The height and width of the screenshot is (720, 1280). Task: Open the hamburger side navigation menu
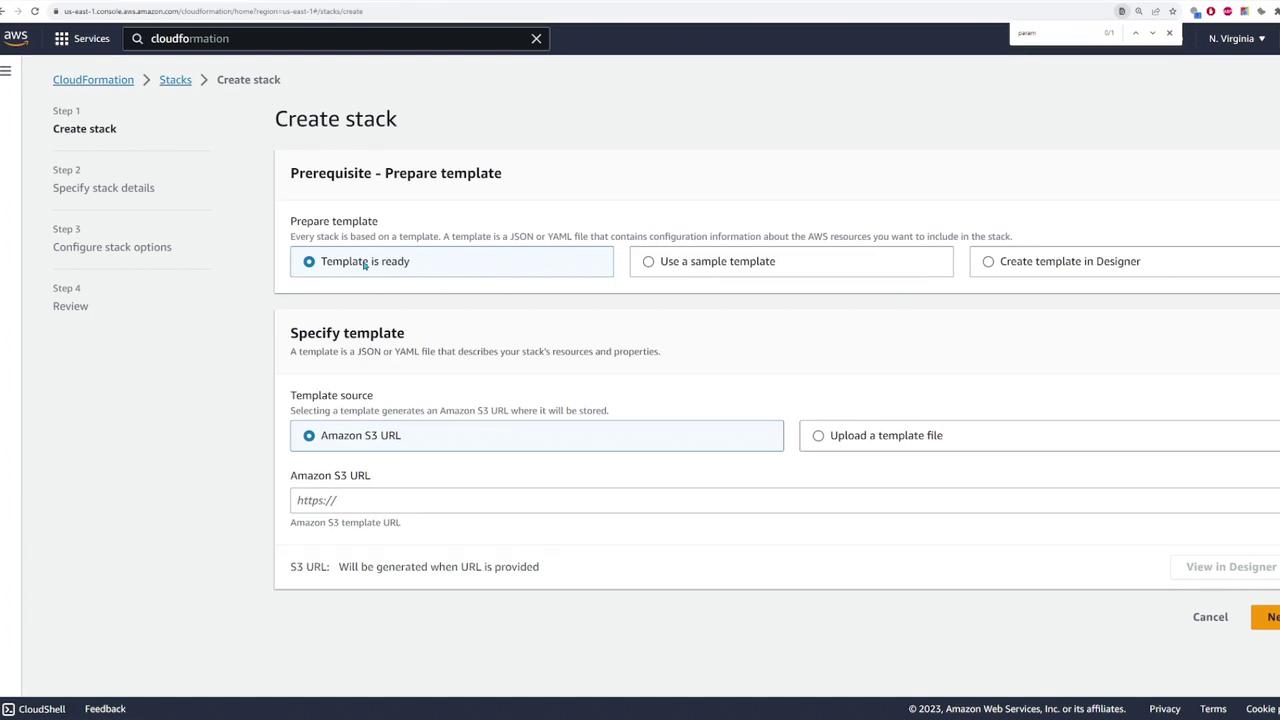coord(6,71)
